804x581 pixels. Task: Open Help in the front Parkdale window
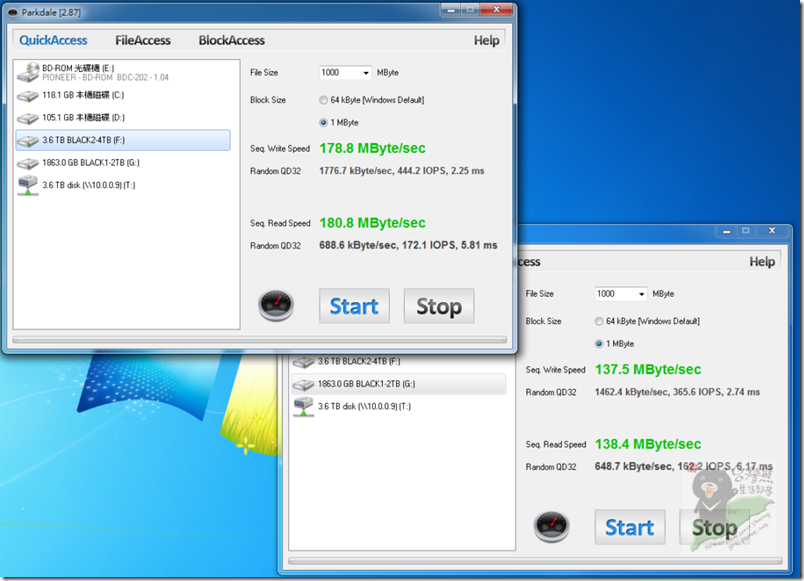pos(486,41)
